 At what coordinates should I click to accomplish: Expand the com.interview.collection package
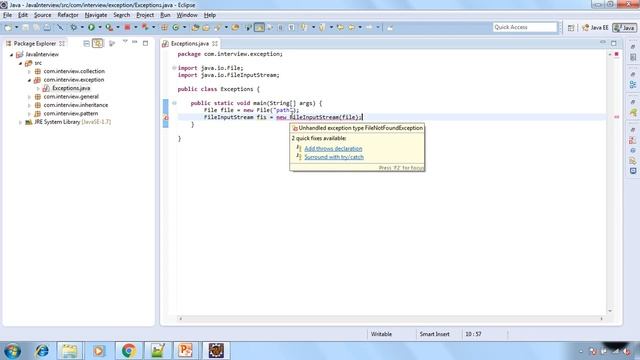tap(29, 71)
